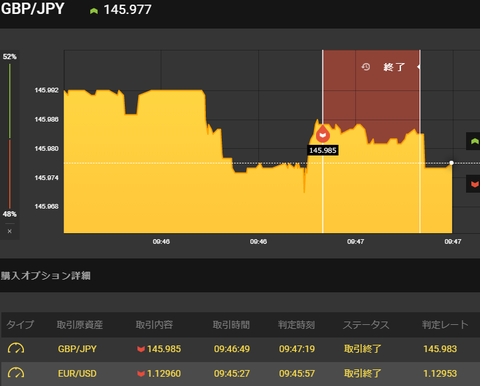Click the 取引時間 column header
Screen dimensions: 480x386
click(x=231, y=325)
